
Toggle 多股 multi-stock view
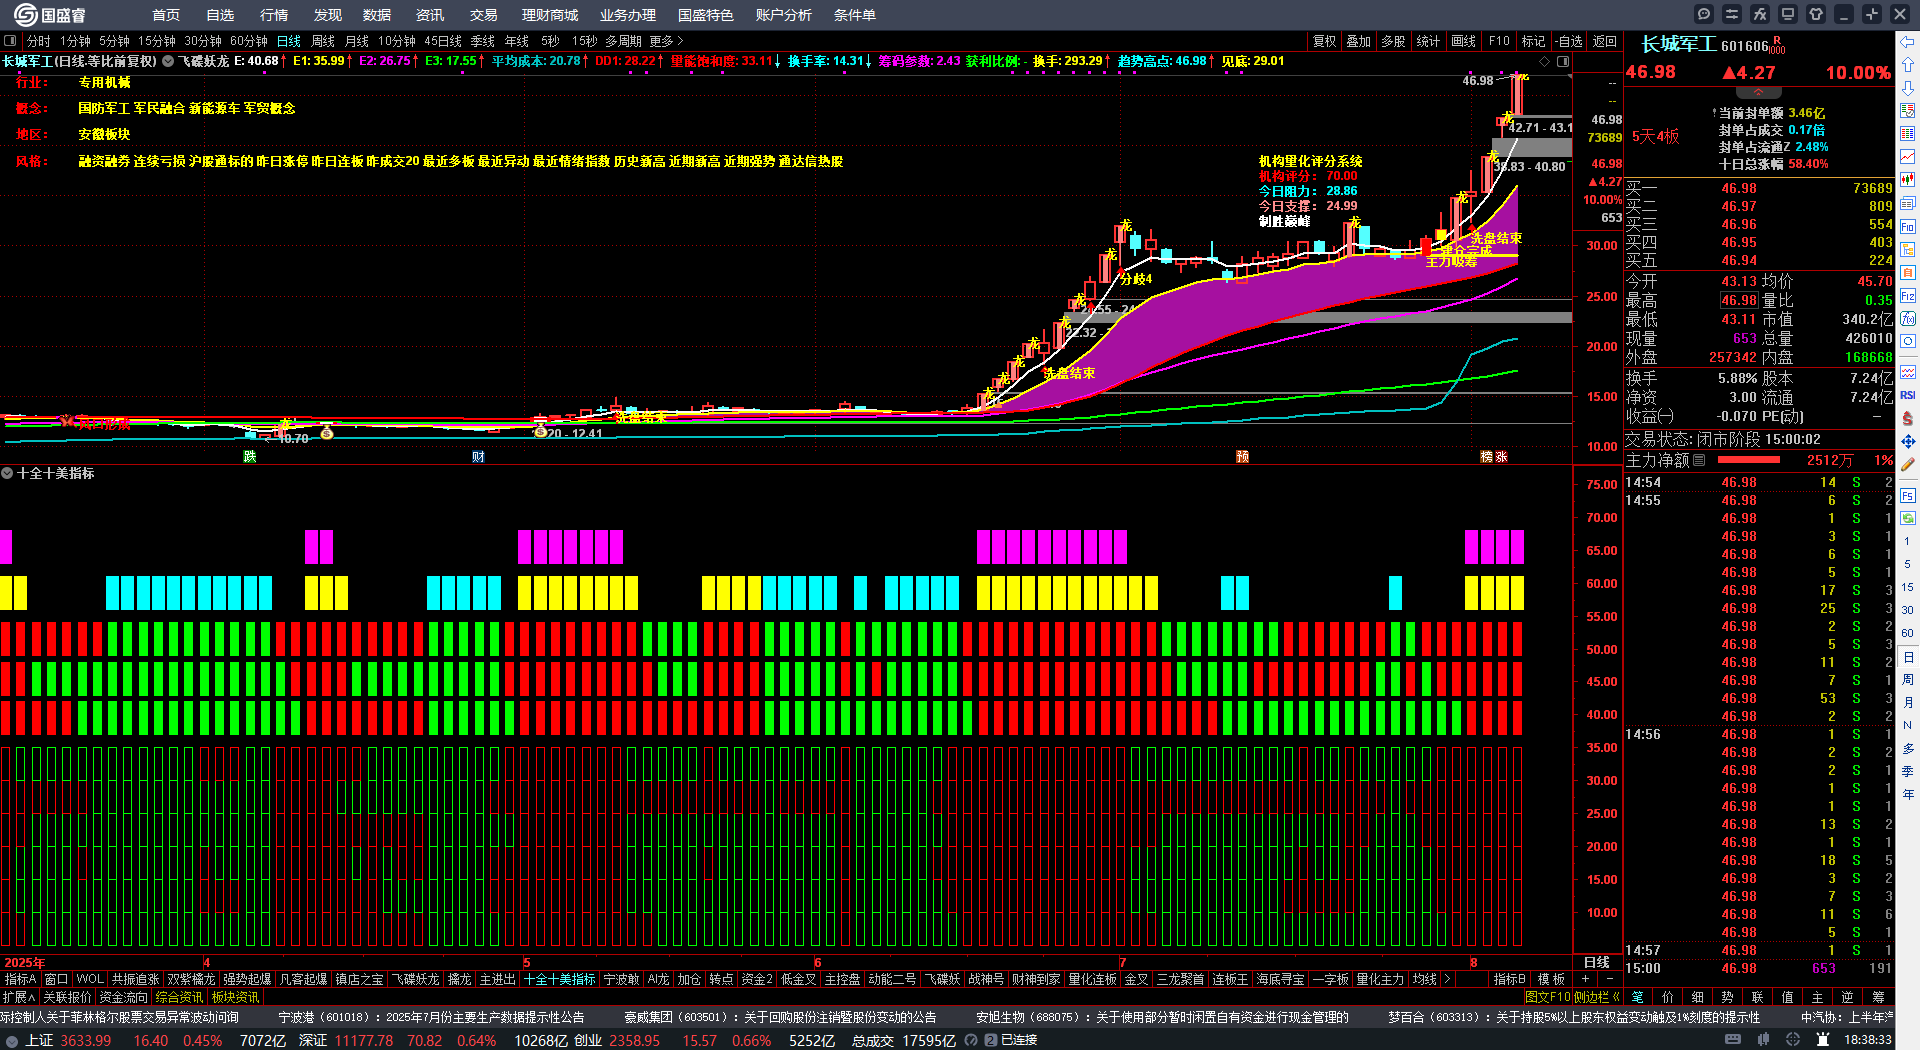coord(1393,41)
